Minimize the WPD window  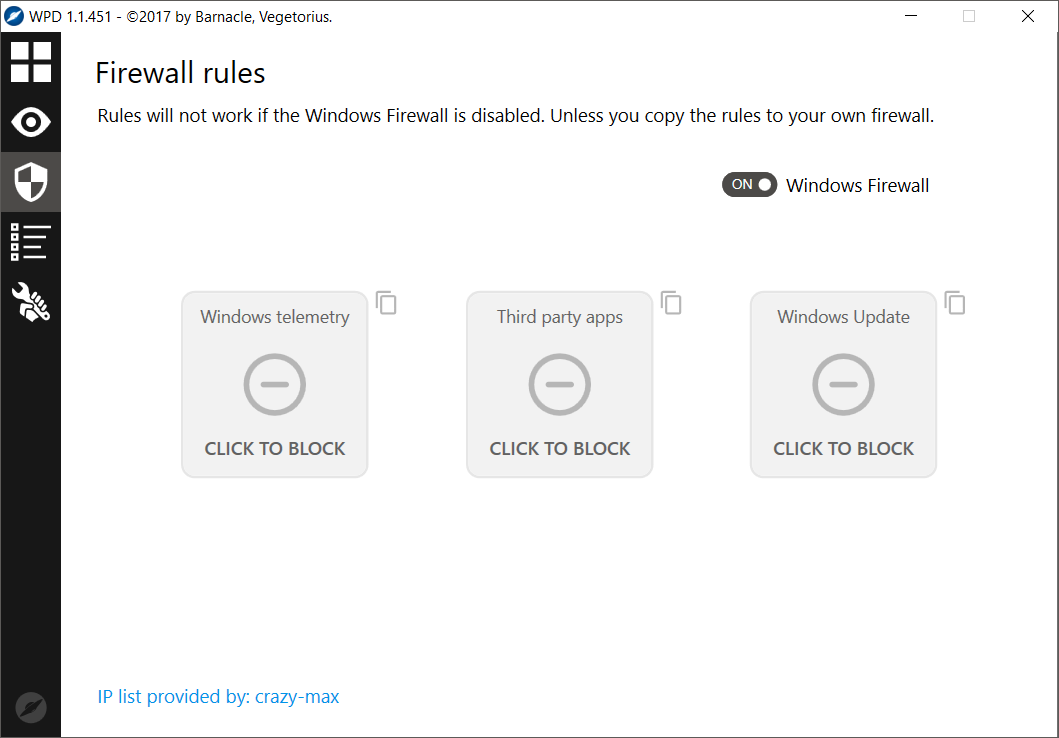point(911,16)
